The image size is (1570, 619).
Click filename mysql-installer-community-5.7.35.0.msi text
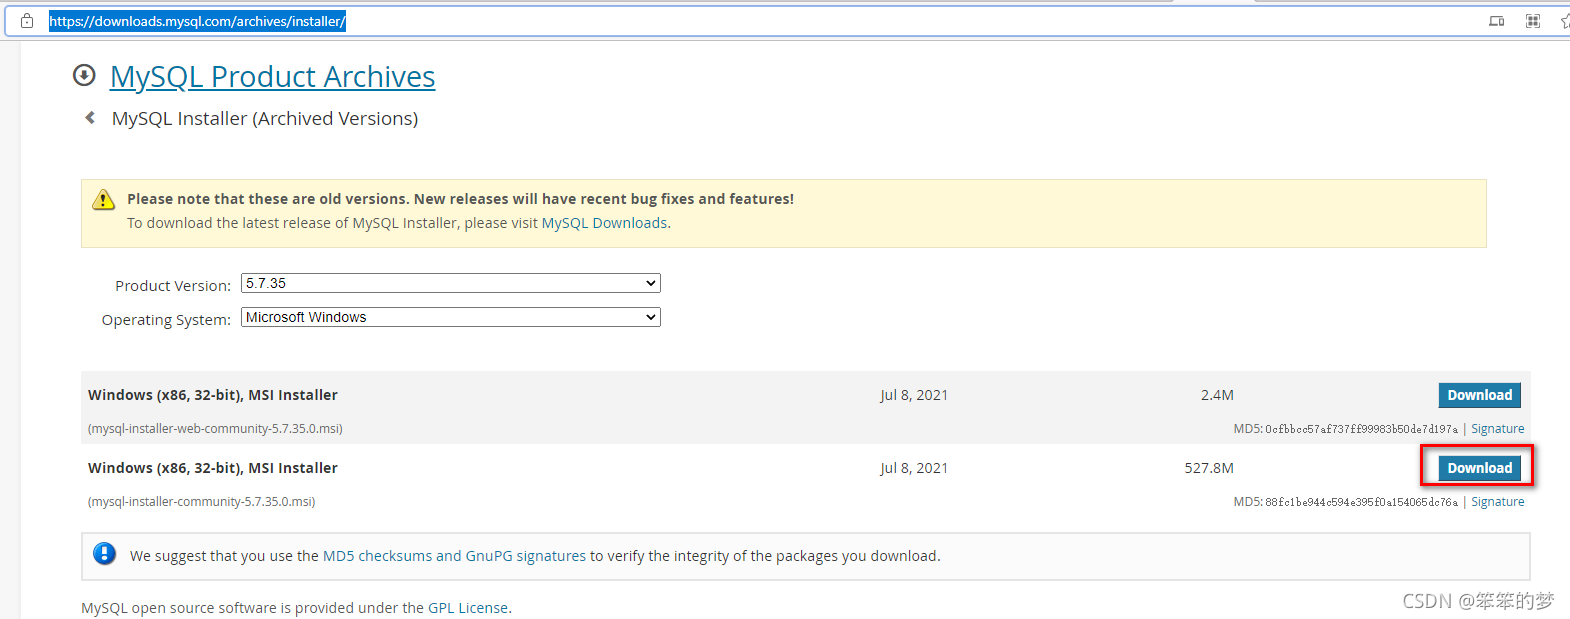pos(201,502)
